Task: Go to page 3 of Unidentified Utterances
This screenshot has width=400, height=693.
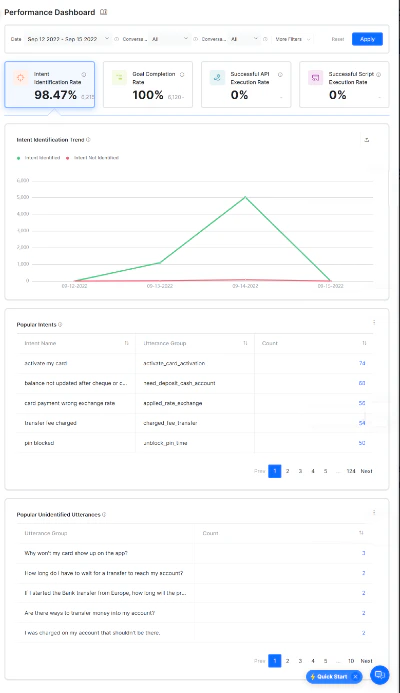Action: click(x=300, y=661)
